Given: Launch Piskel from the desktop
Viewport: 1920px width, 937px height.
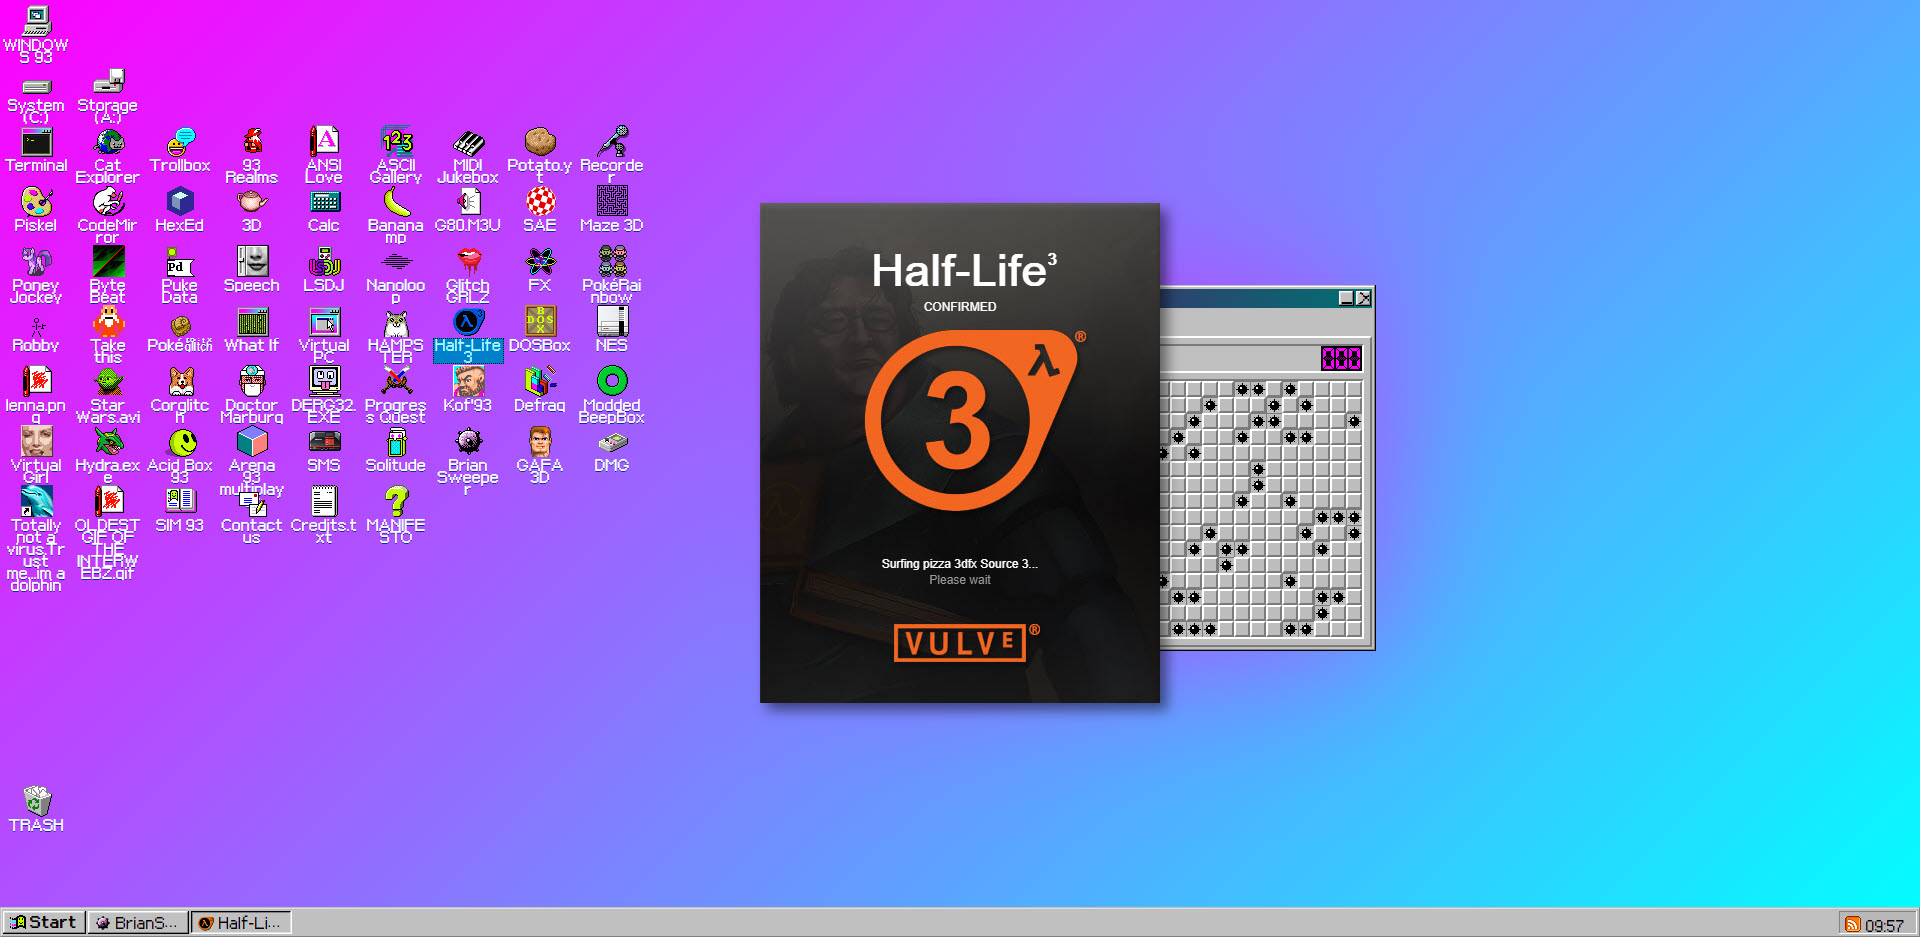Looking at the screenshot, I should point(36,205).
